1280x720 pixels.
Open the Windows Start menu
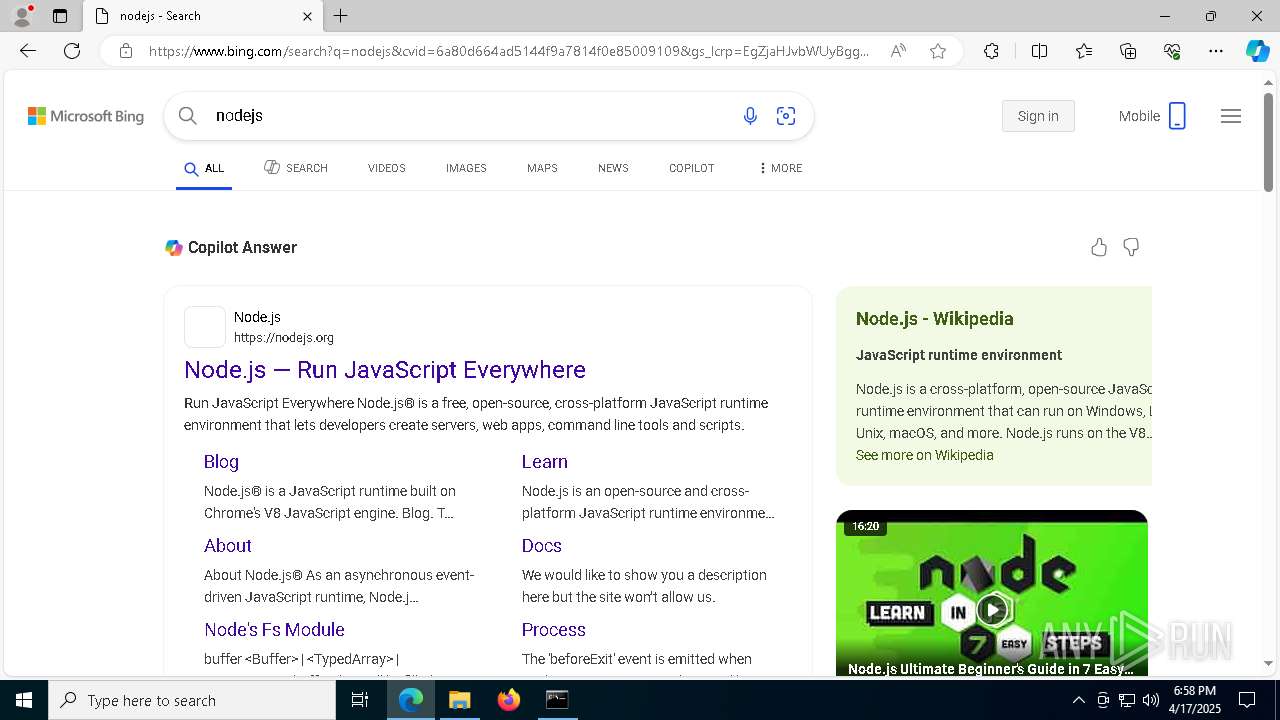(x=24, y=700)
